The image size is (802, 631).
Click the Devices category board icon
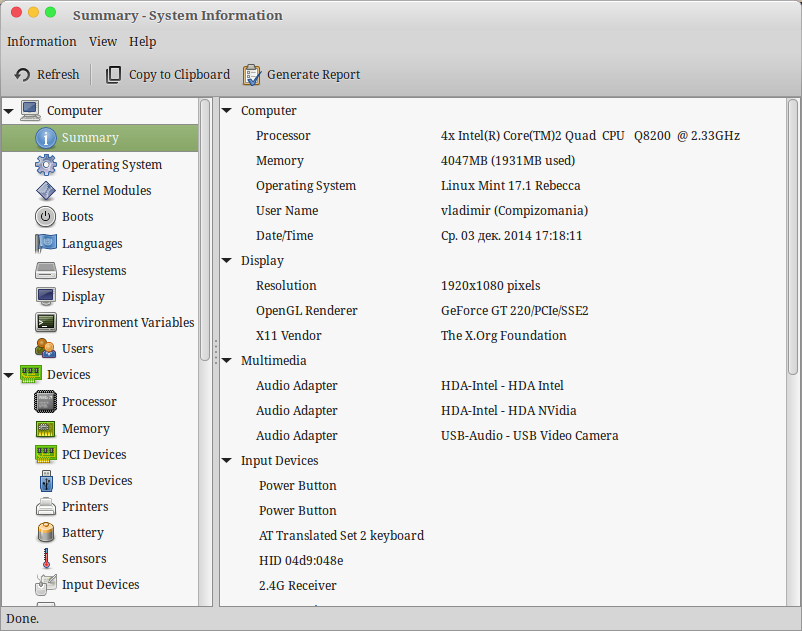point(31,375)
